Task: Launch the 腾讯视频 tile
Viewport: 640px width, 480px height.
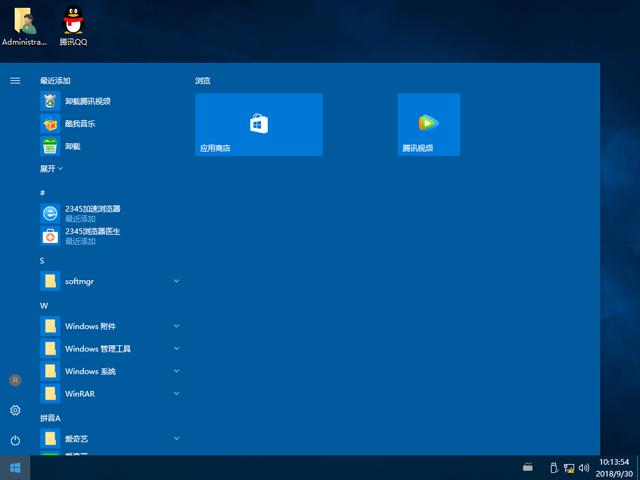Action: coord(428,124)
